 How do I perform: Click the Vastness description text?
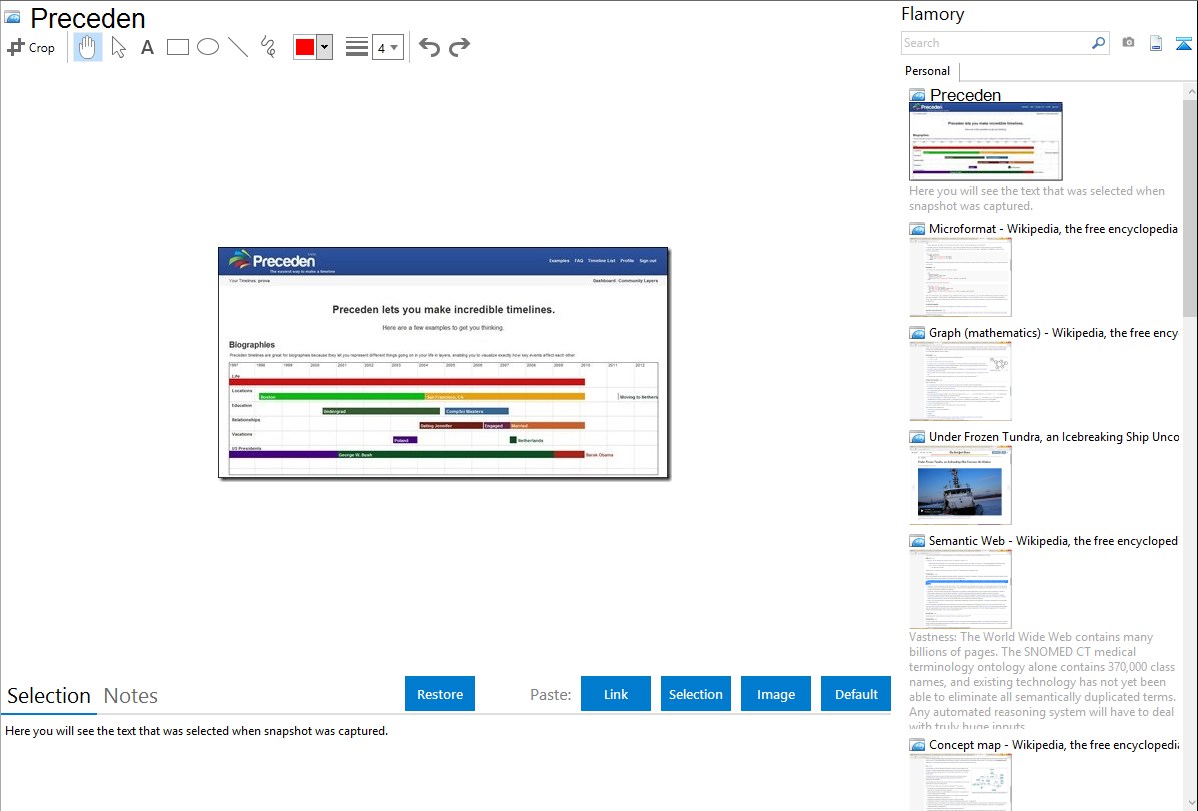point(1042,681)
